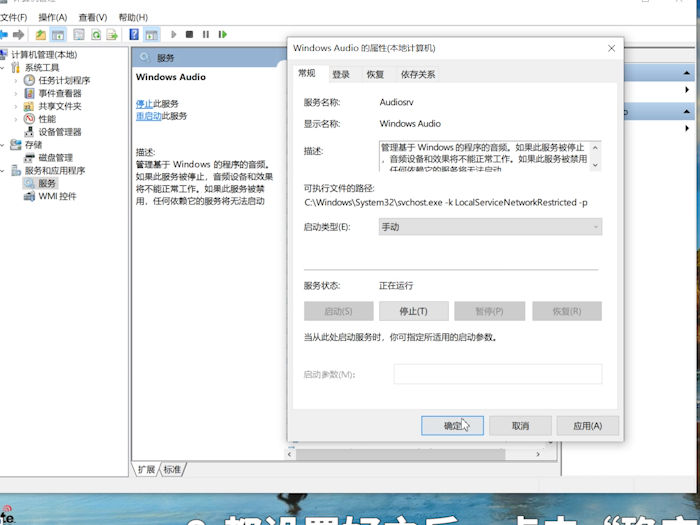
Task: Open 帮助(H) menu
Action: point(133,17)
